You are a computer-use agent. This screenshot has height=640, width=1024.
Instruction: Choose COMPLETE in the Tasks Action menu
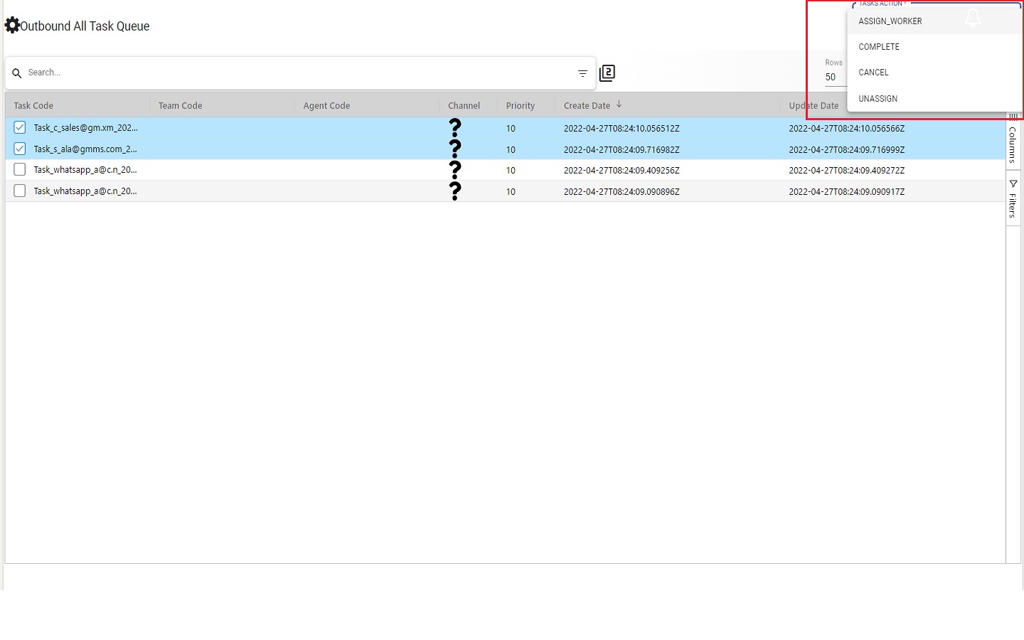click(x=879, y=47)
